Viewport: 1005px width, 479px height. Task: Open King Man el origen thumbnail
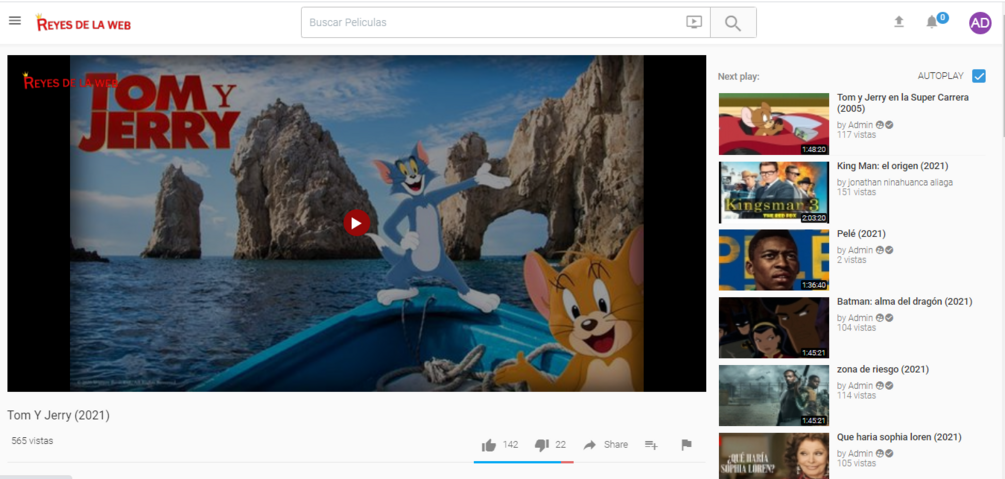(774, 192)
